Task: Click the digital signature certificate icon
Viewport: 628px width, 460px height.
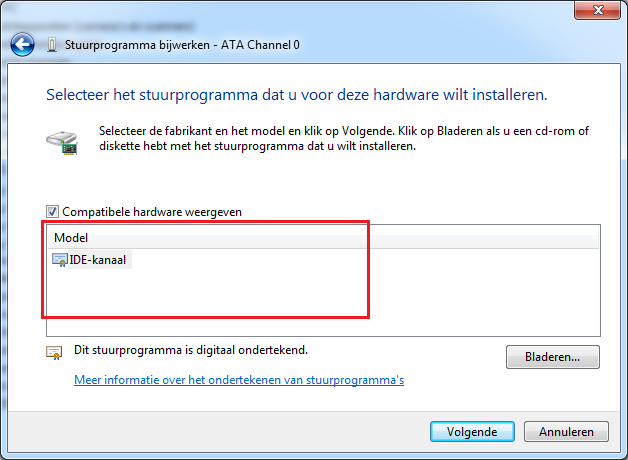Action: (x=54, y=353)
